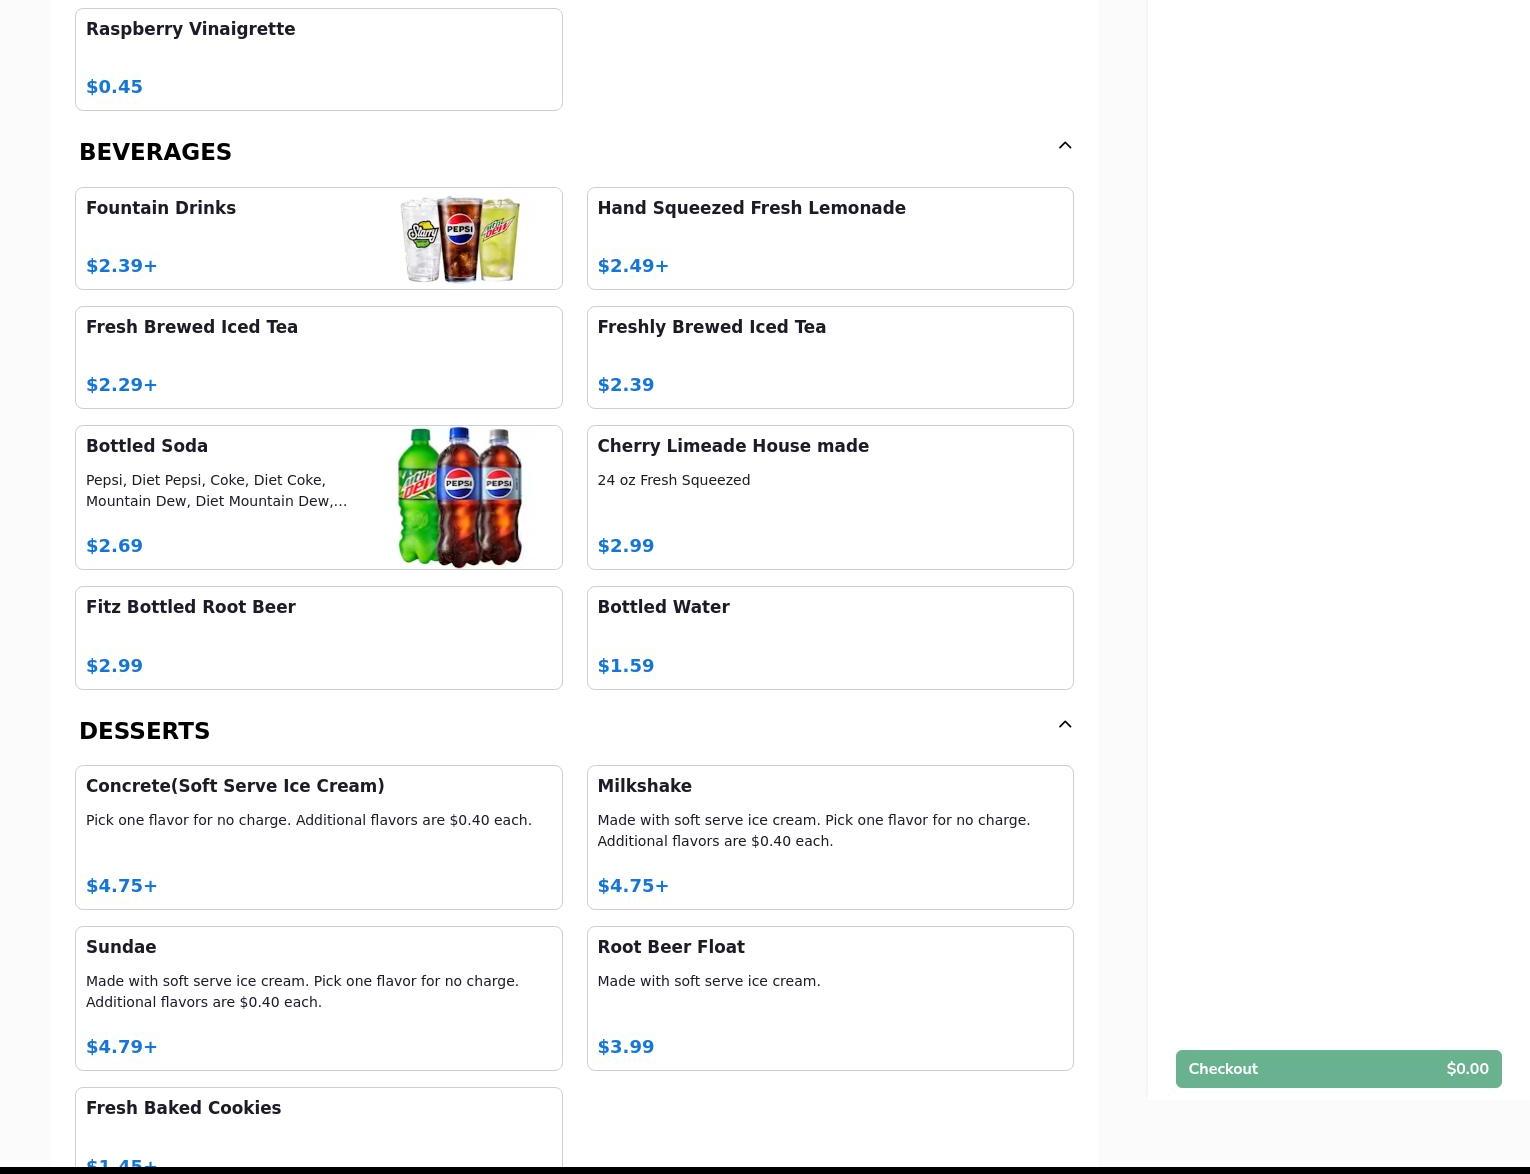Screen dimensions: 1530x1174
Task: Open the Sundae dessert item
Action: (318, 998)
